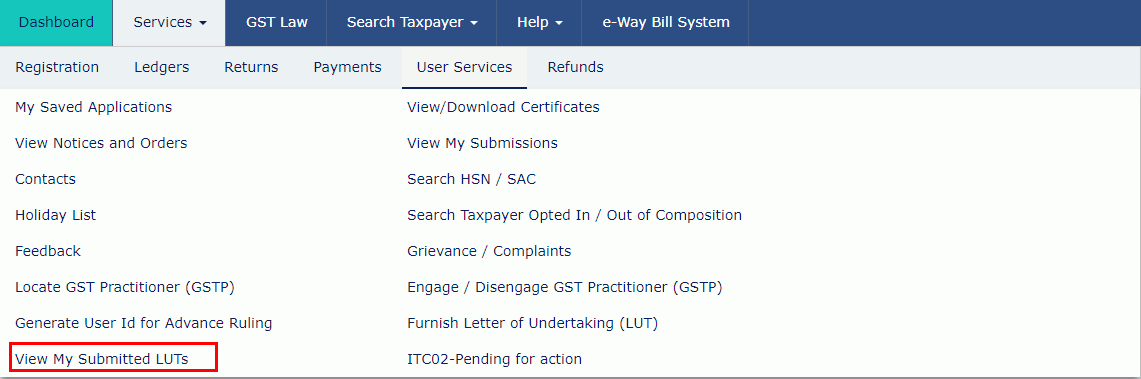Open View Notices and Orders

[x=101, y=143]
